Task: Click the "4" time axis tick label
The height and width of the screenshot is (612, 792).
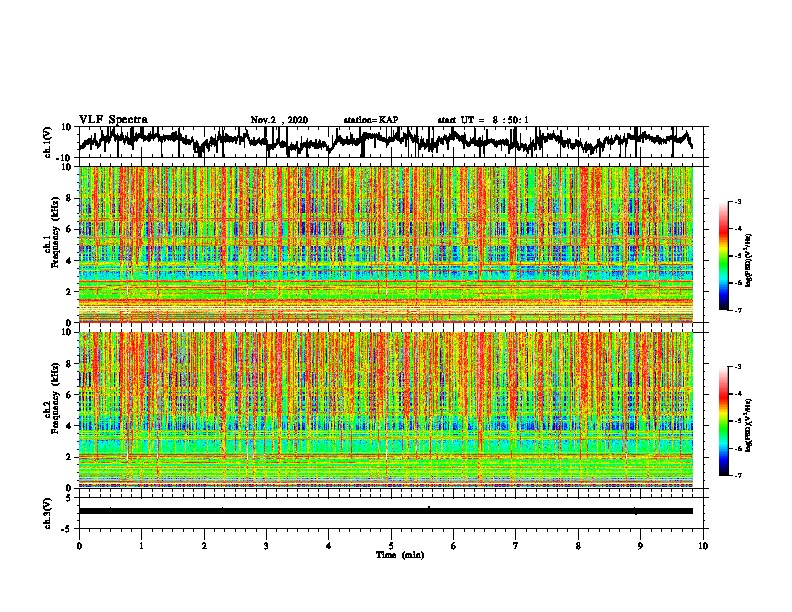Action: [x=329, y=546]
